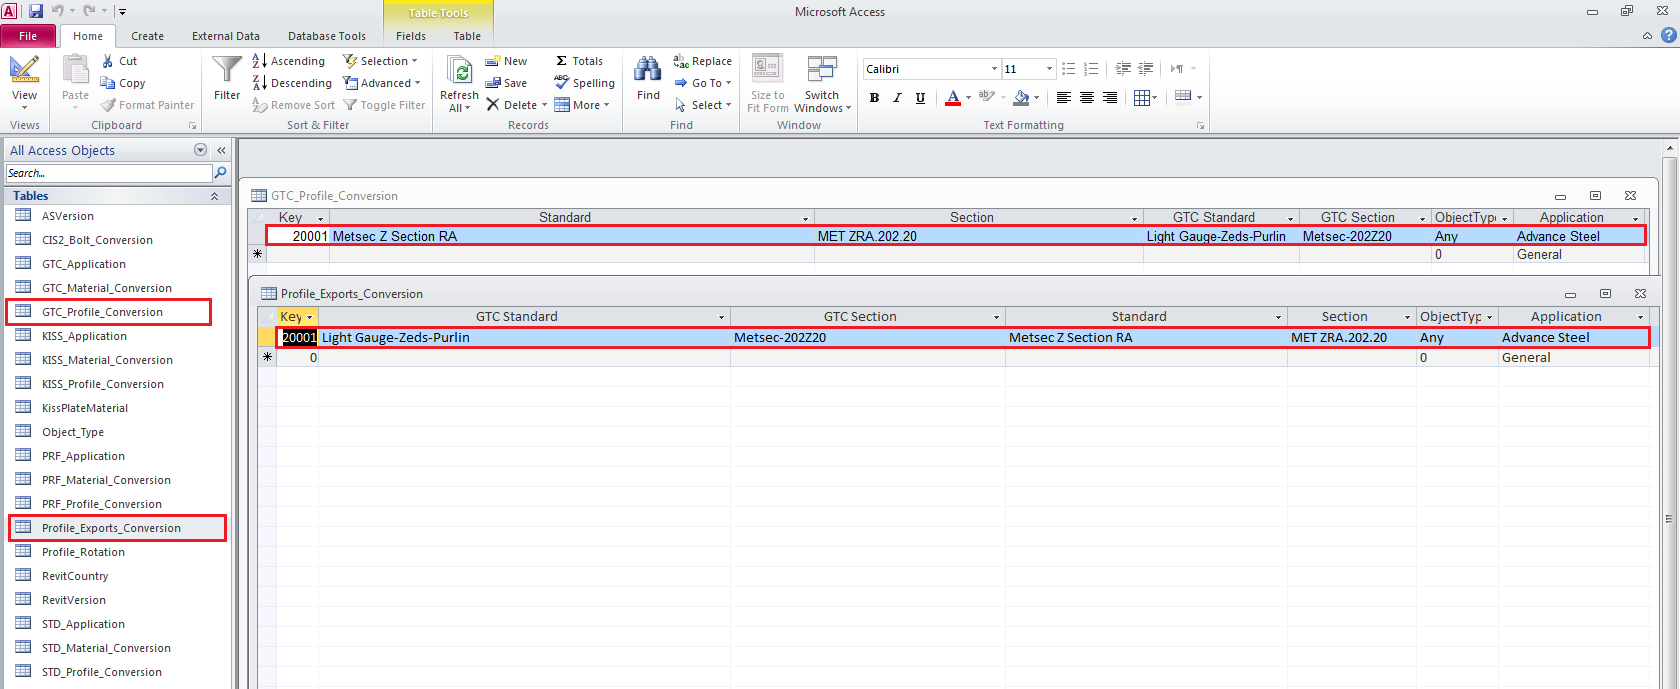Open the Selection filter dropdown
The width and height of the screenshot is (1680, 689).
tap(381, 61)
